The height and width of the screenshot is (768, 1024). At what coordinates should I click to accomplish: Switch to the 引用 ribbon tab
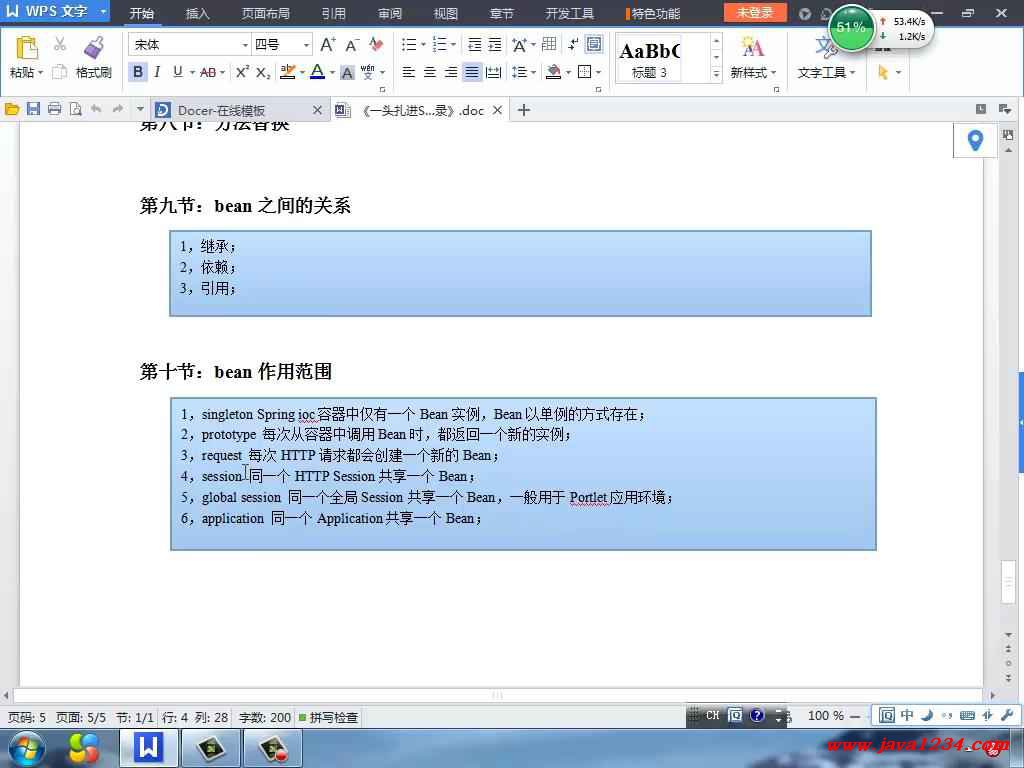[334, 13]
